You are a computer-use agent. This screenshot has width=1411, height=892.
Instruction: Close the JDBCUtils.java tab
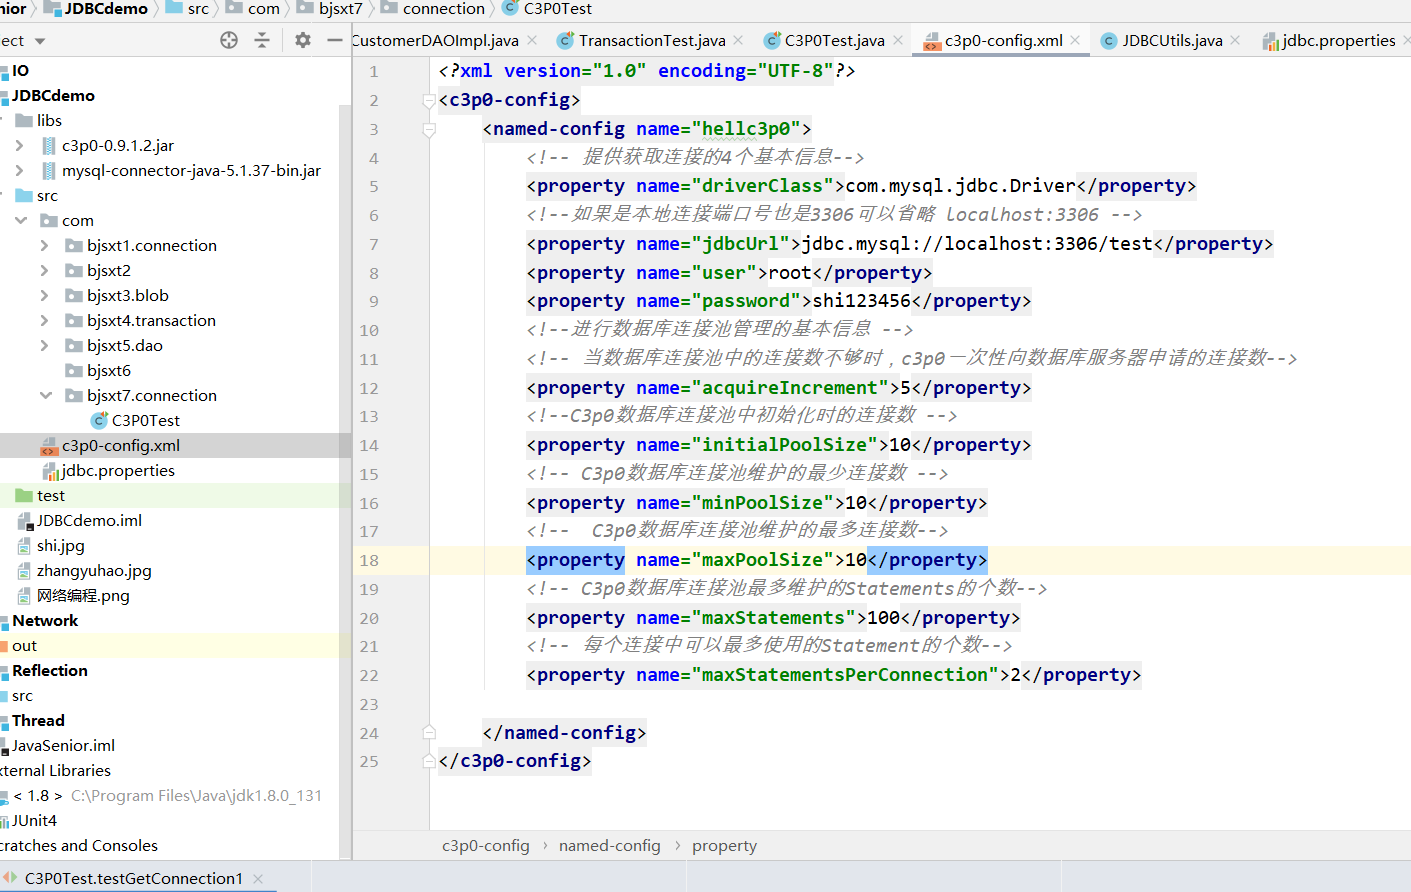pyautogui.click(x=1235, y=40)
